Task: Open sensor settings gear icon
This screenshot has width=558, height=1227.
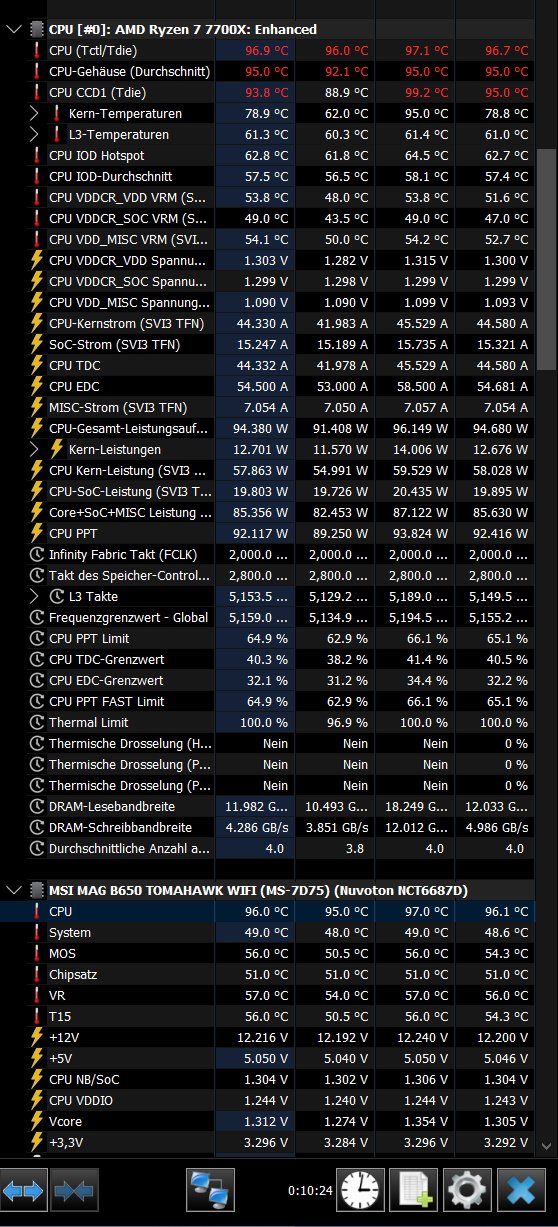Action: pyautogui.click(x=466, y=1190)
